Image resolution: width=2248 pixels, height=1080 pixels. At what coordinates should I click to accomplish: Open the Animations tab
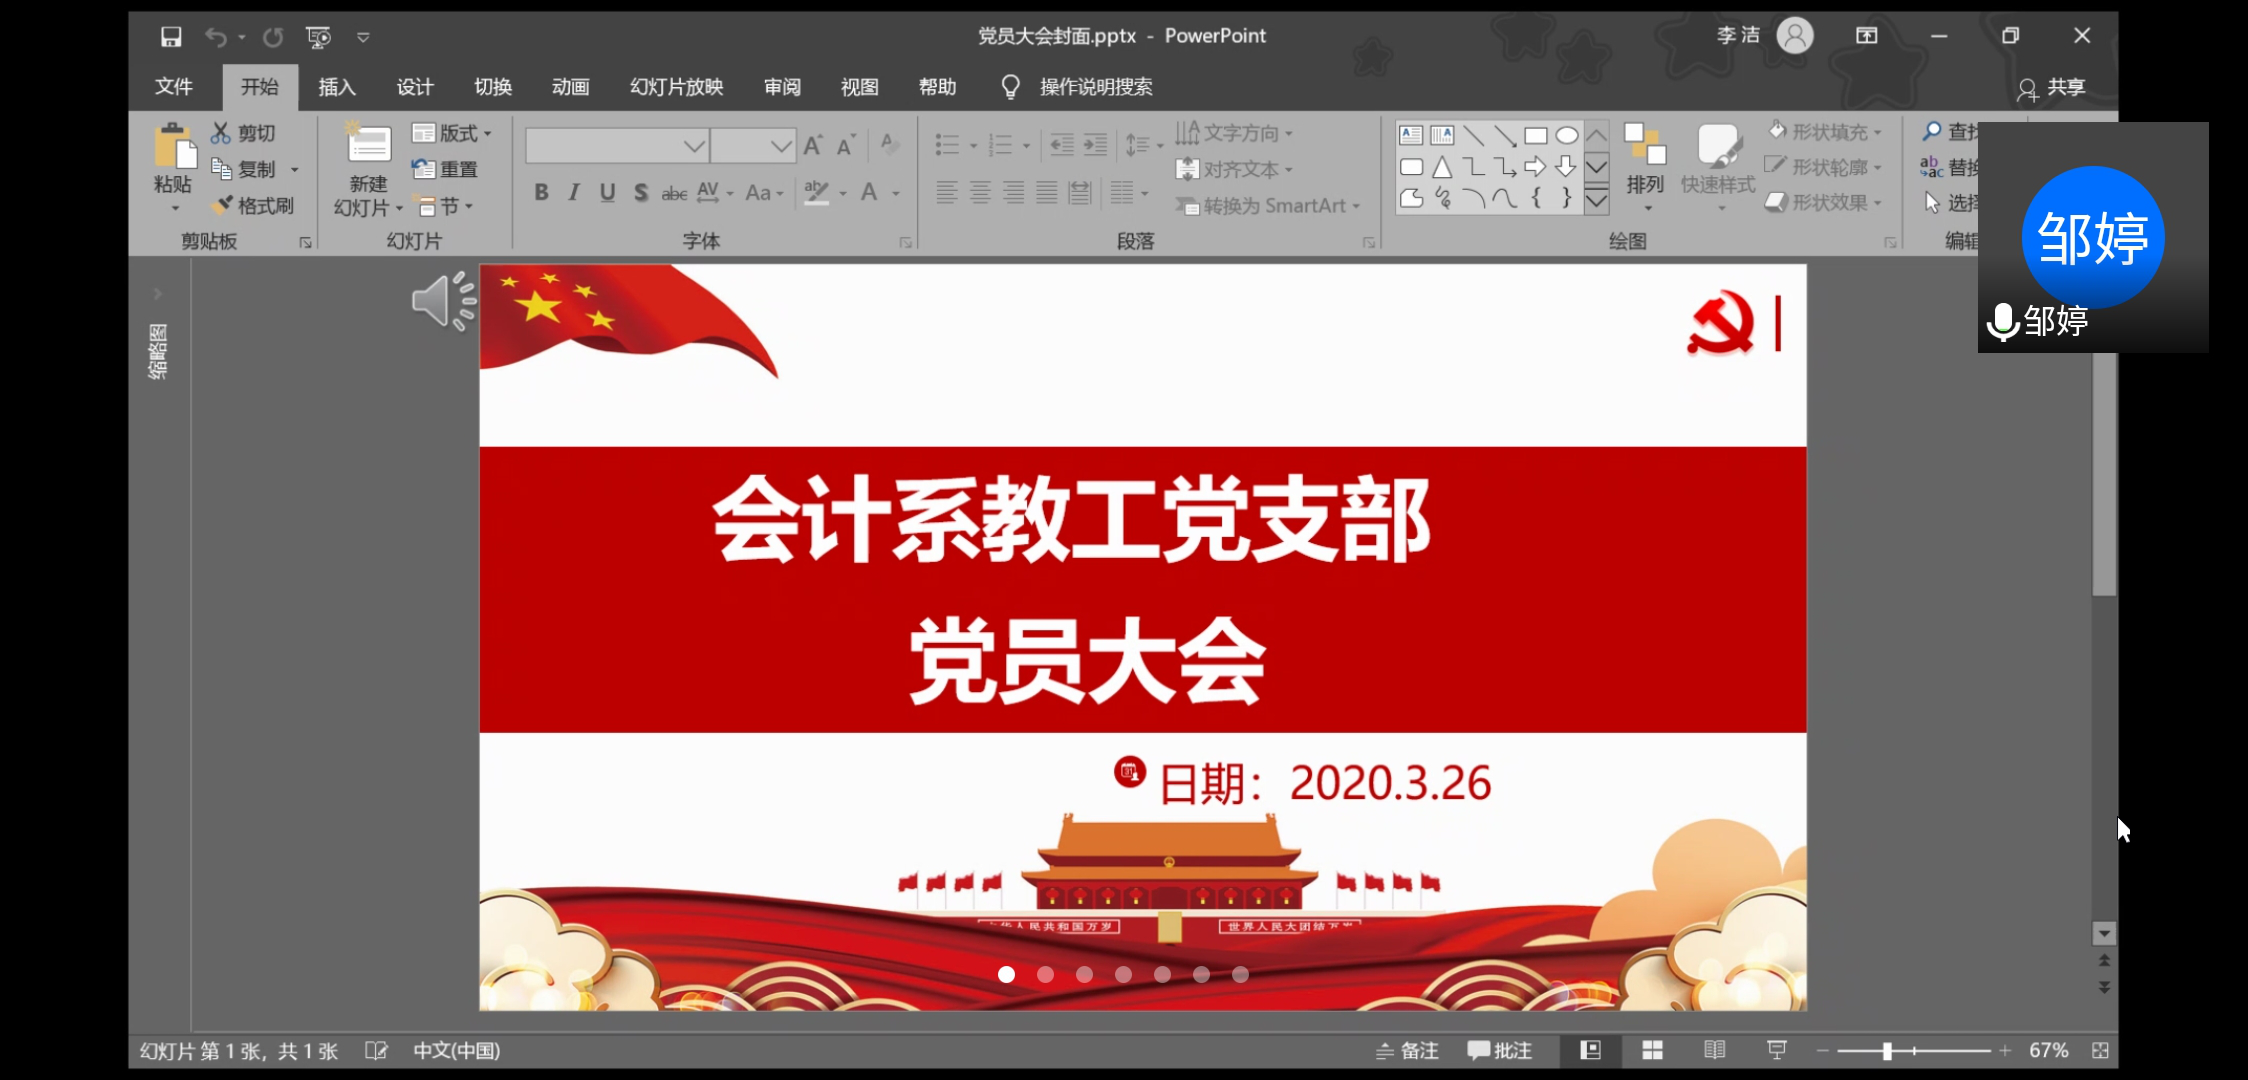570,87
